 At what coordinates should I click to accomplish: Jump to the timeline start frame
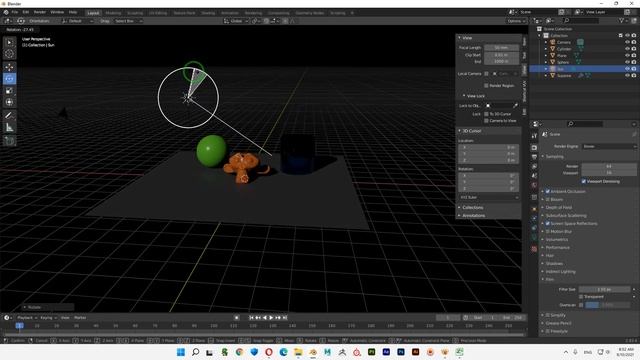[x=251, y=318]
